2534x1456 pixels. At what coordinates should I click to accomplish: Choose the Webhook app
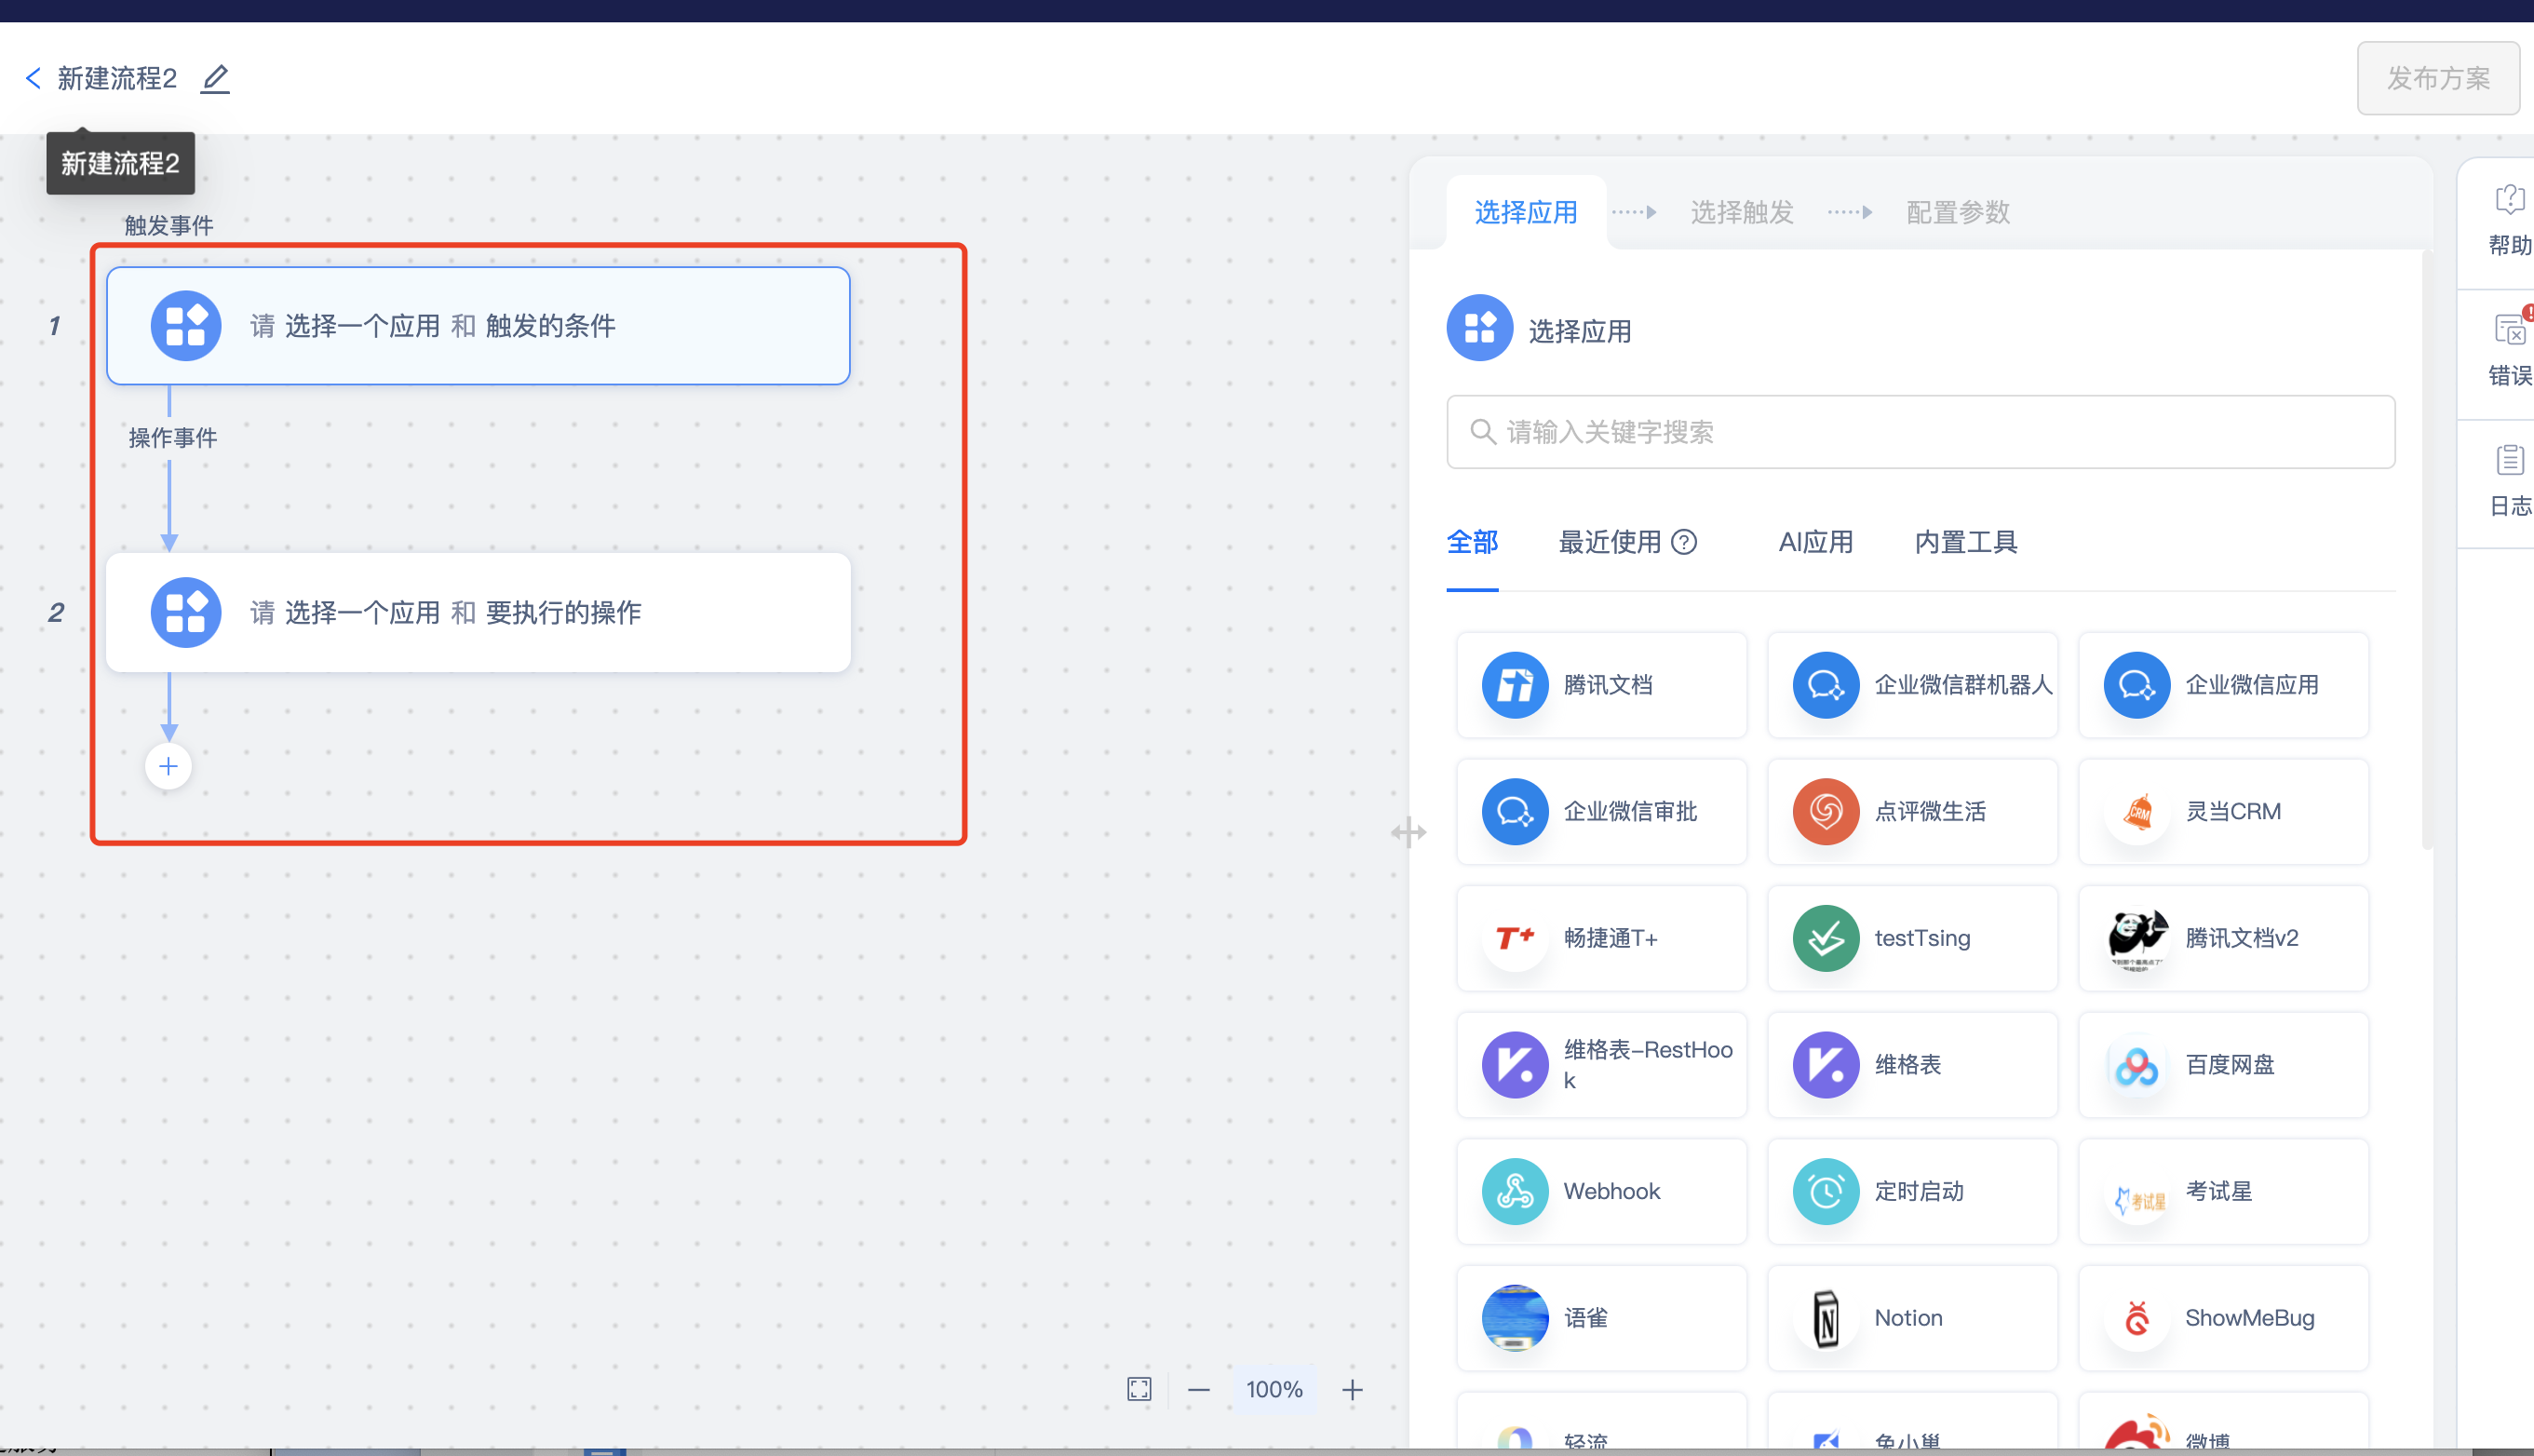point(1602,1192)
